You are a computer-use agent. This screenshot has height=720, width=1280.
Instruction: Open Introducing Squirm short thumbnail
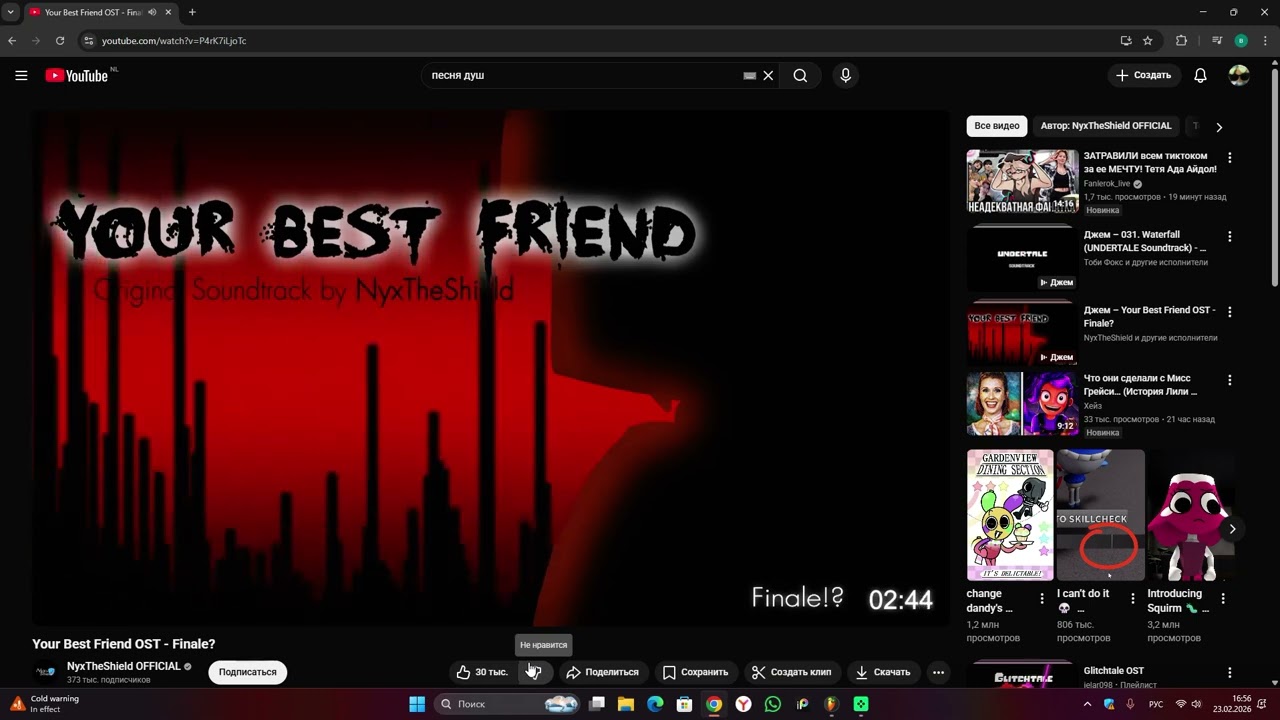(x=1191, y=515)
